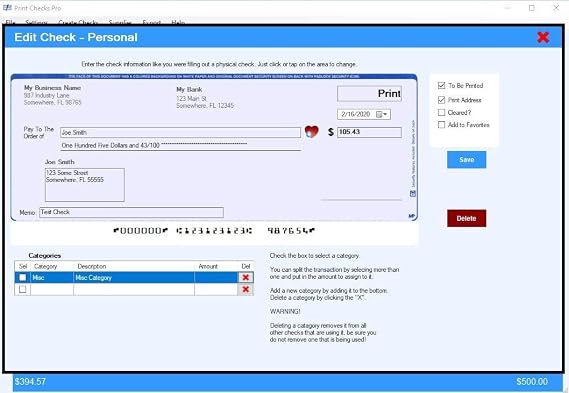
Task: Click the $500.00 total in status bar
Action: click(532, 382)
